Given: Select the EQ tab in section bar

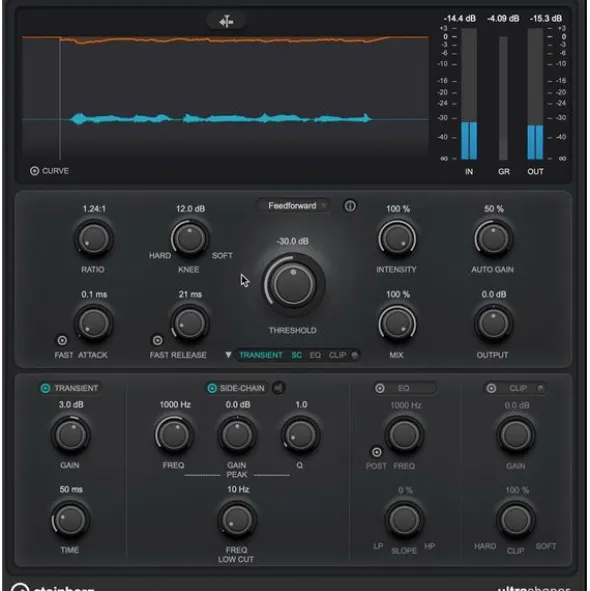Looking at the screenshot, I should pyautogui.click(x=315, y=355).
